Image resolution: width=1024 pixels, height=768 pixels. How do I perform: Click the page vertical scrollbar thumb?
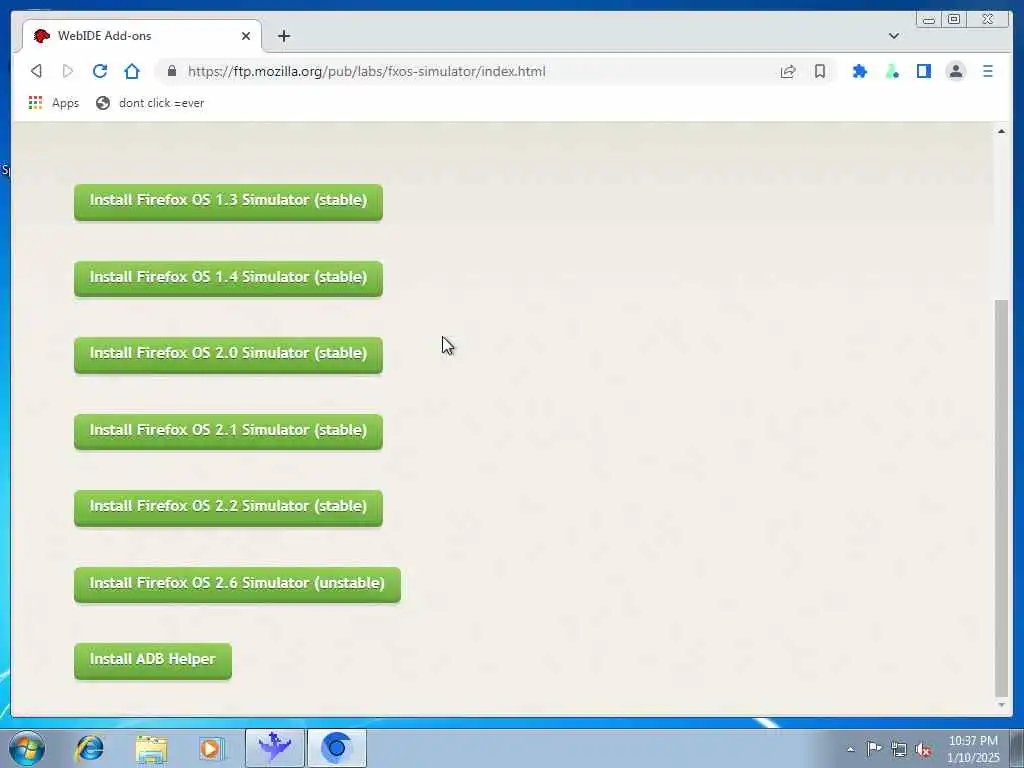(x=1001, y=498)
